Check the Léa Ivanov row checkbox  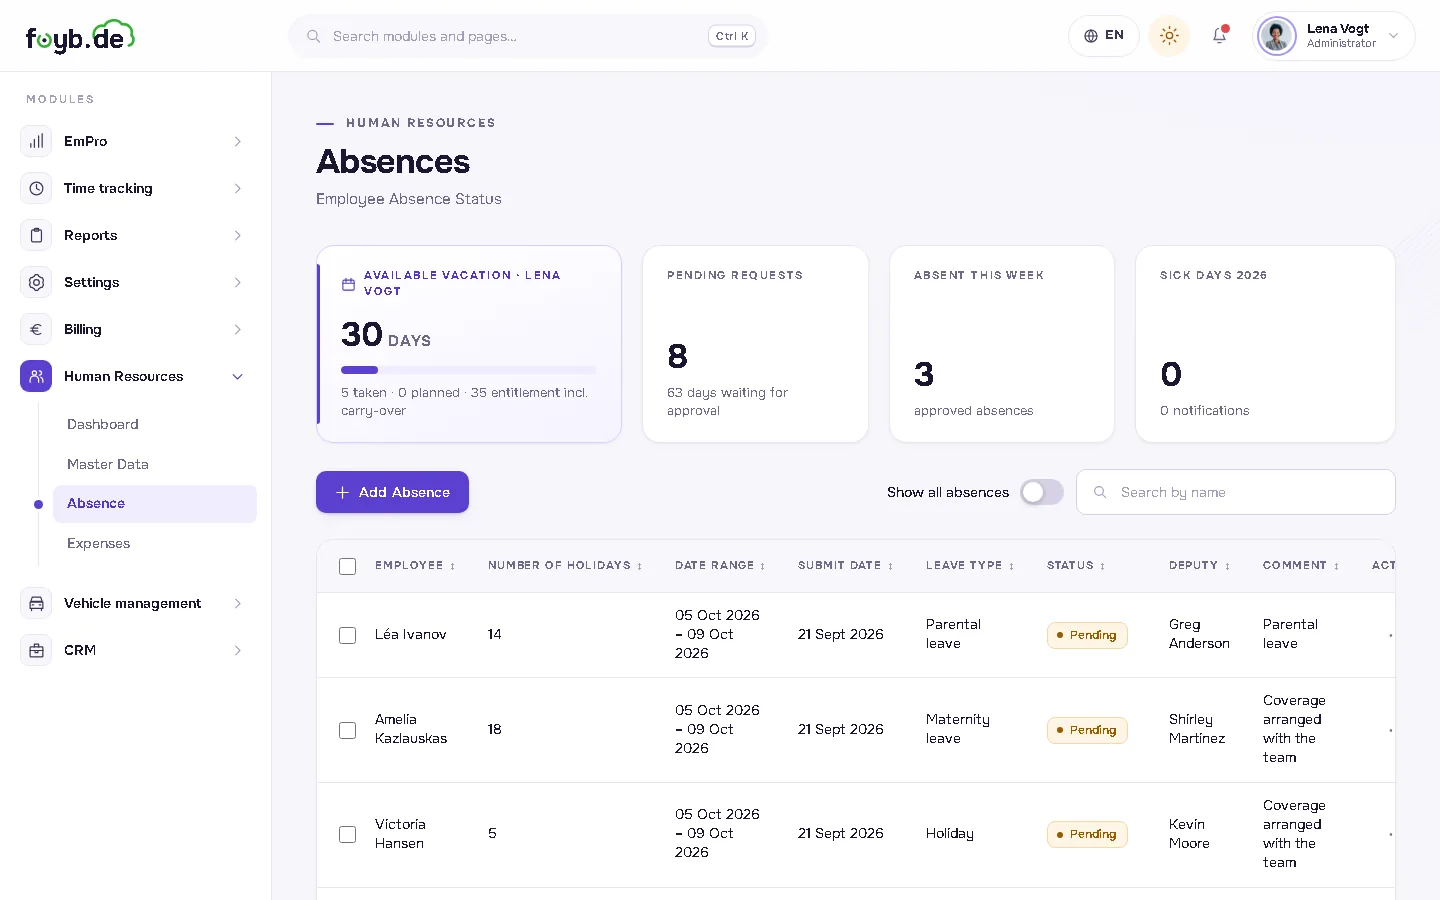coord(347,635)
